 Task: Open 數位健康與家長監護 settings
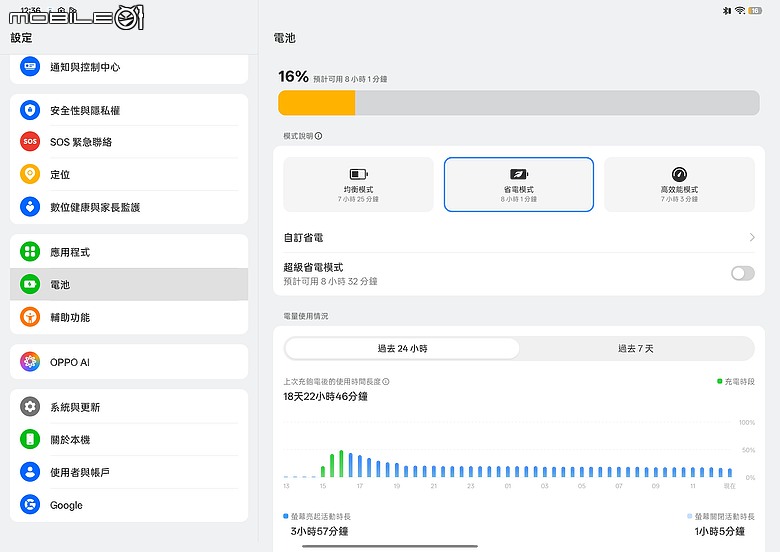pyautogui.click(x=129, y=207)
